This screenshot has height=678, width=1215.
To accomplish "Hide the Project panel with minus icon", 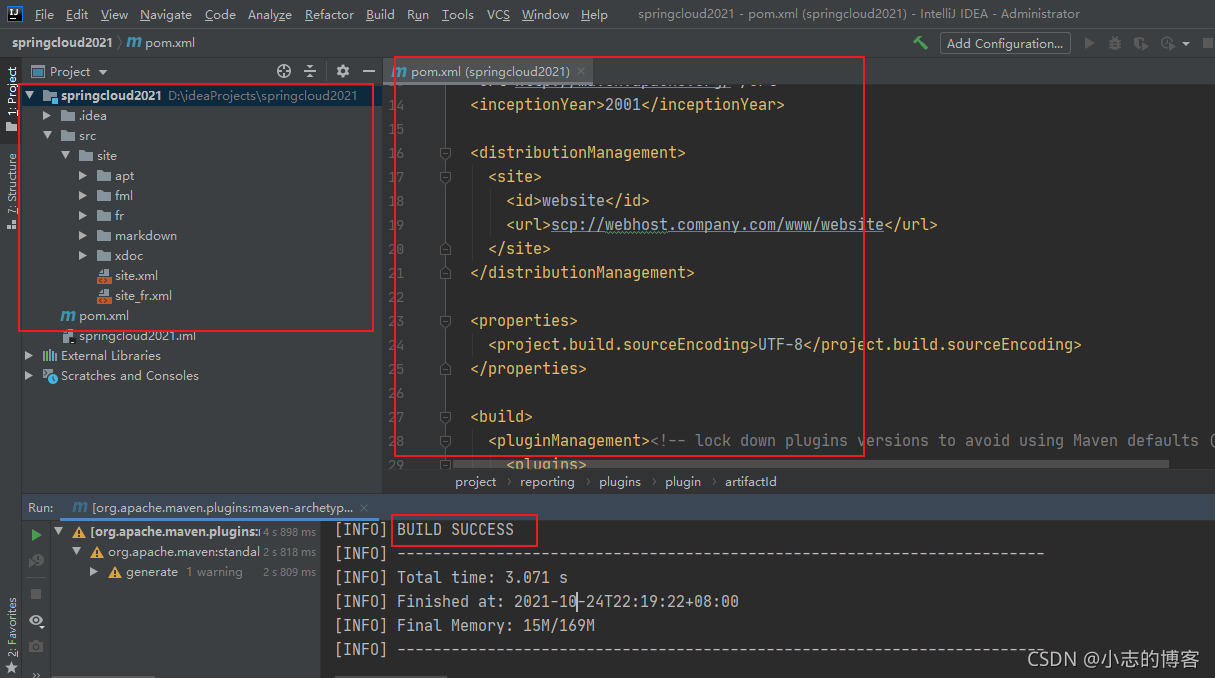I will point(368,71).
